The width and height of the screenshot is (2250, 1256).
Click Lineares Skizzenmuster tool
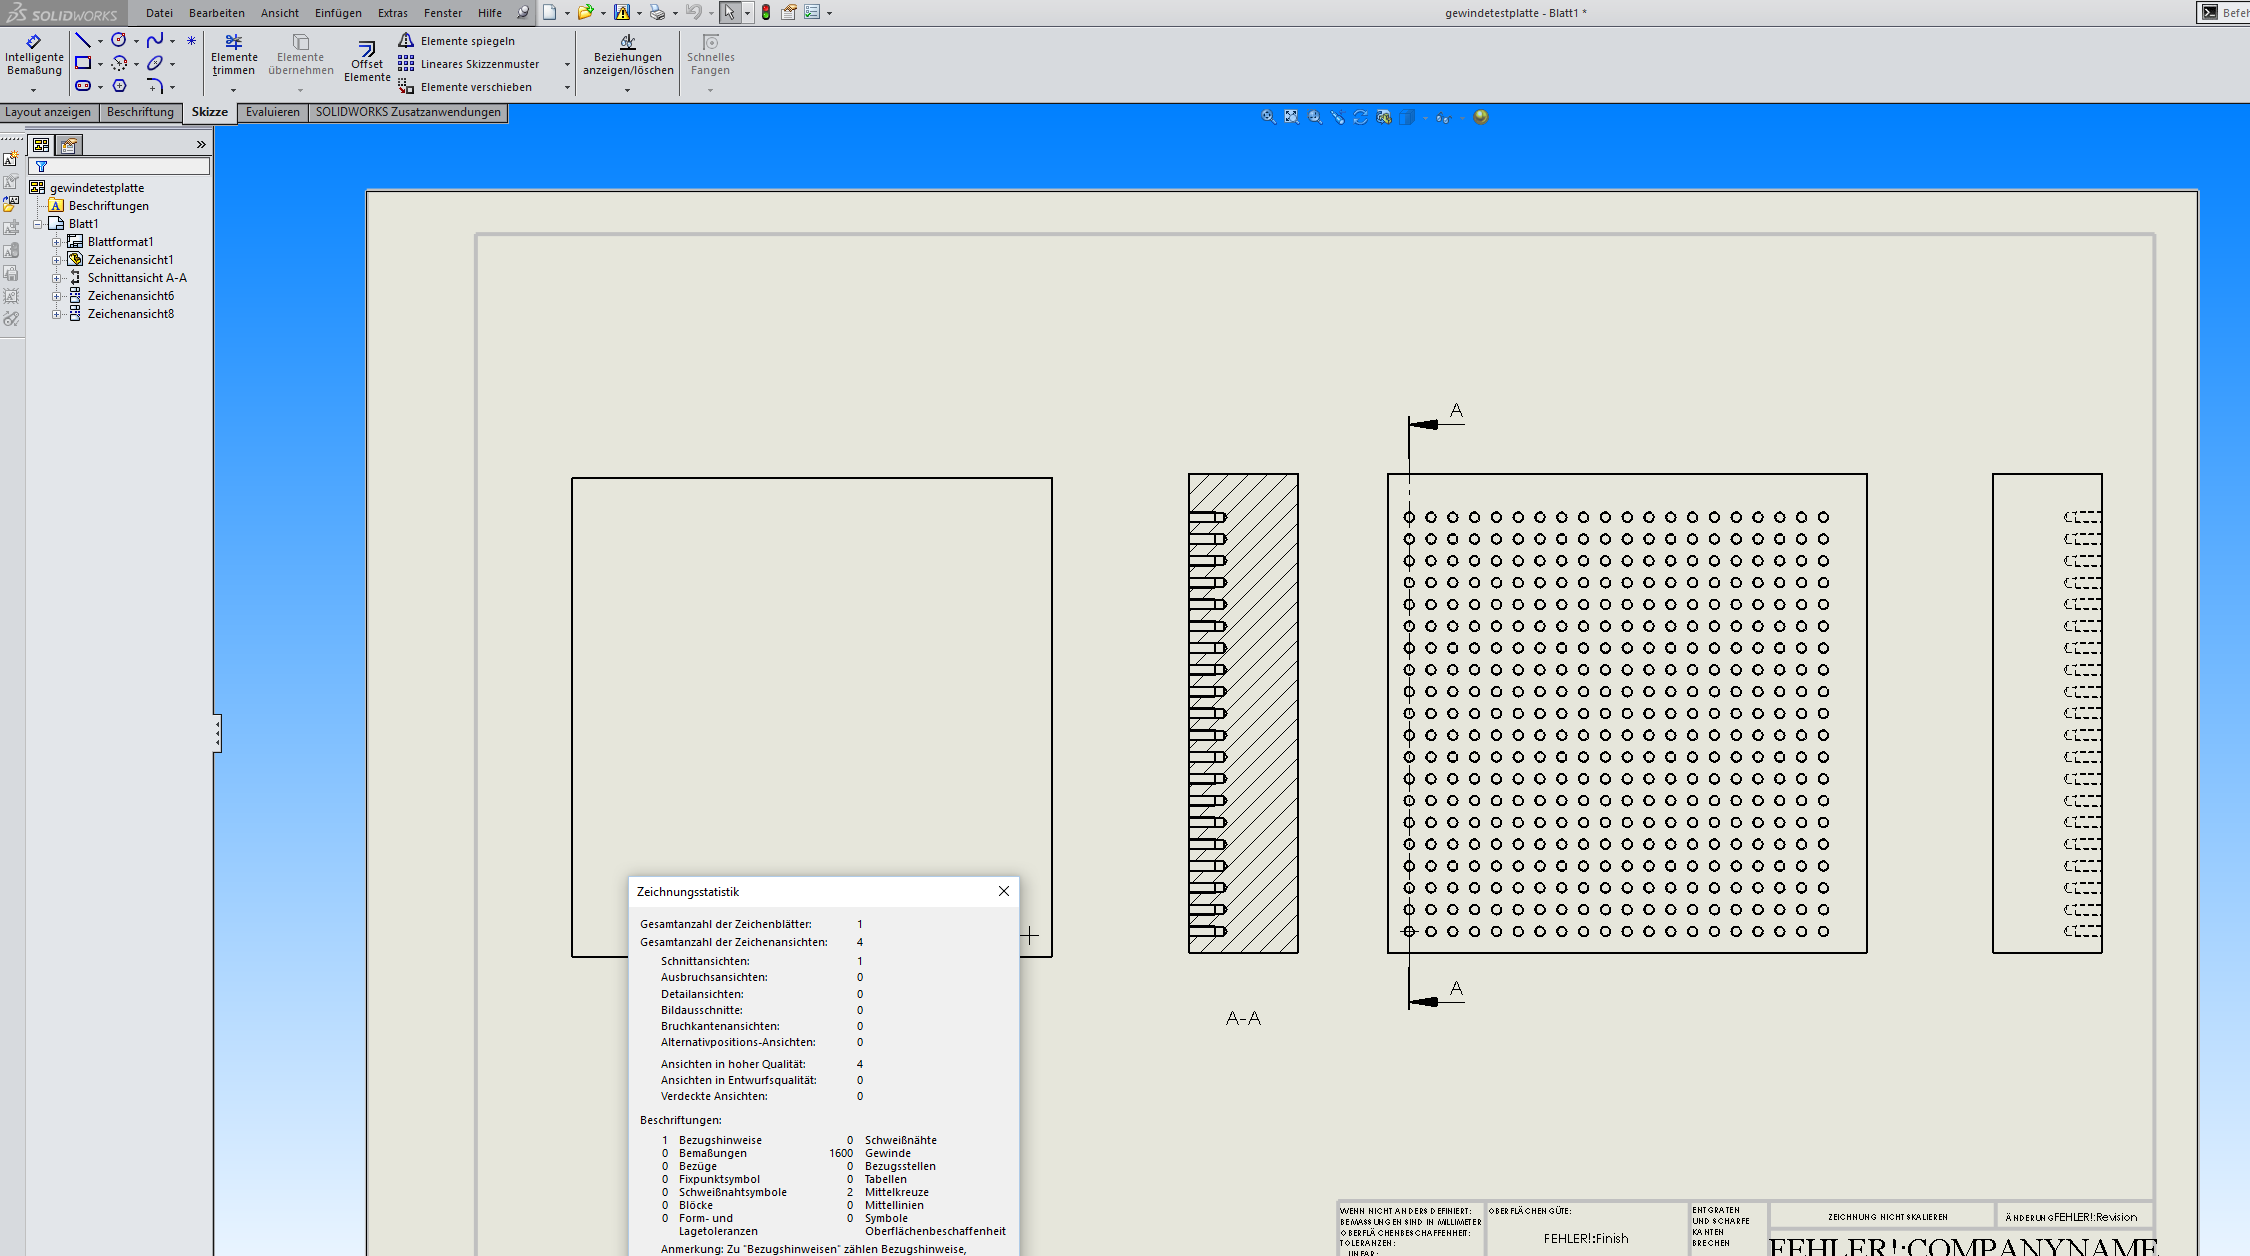click(469, 64)
